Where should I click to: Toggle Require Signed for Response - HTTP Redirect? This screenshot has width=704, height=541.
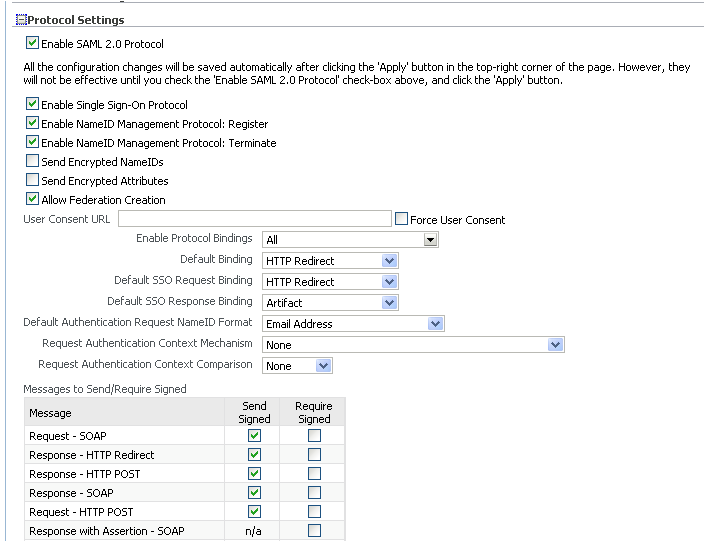coord(314,455)
